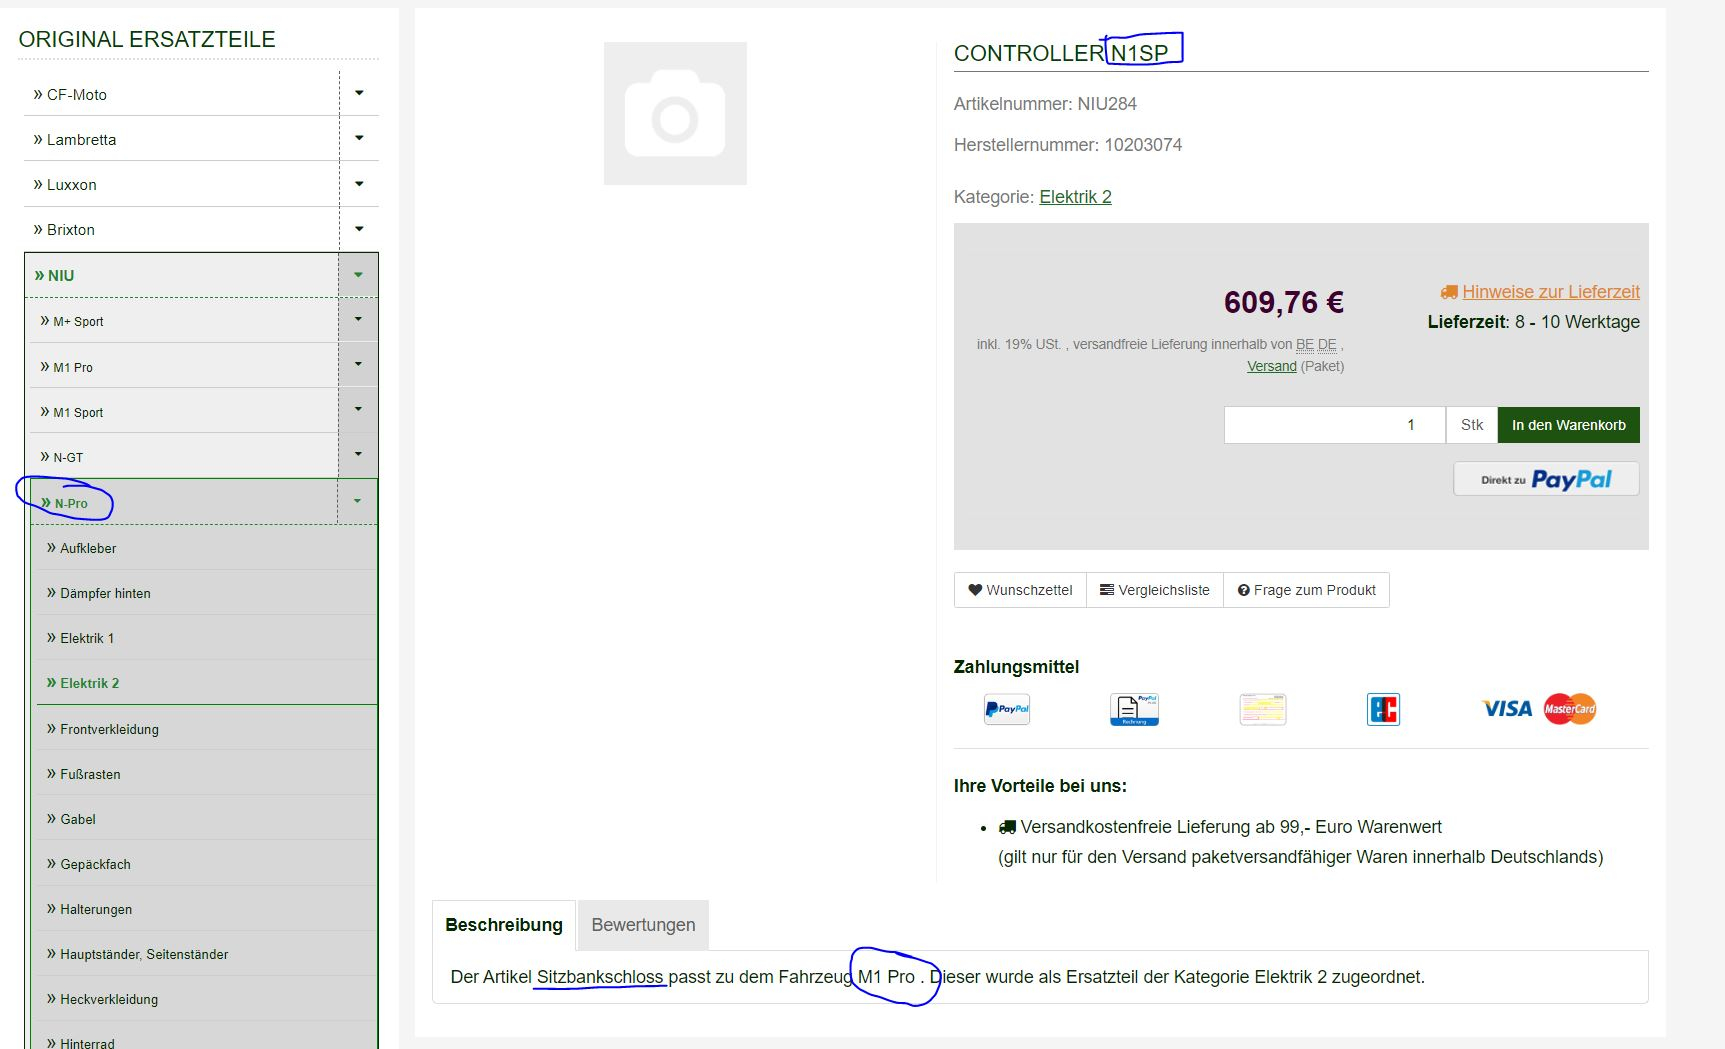Expand the Lambretta category arrow
Screen dimensions: 1725x1049
tap(359, 138)
